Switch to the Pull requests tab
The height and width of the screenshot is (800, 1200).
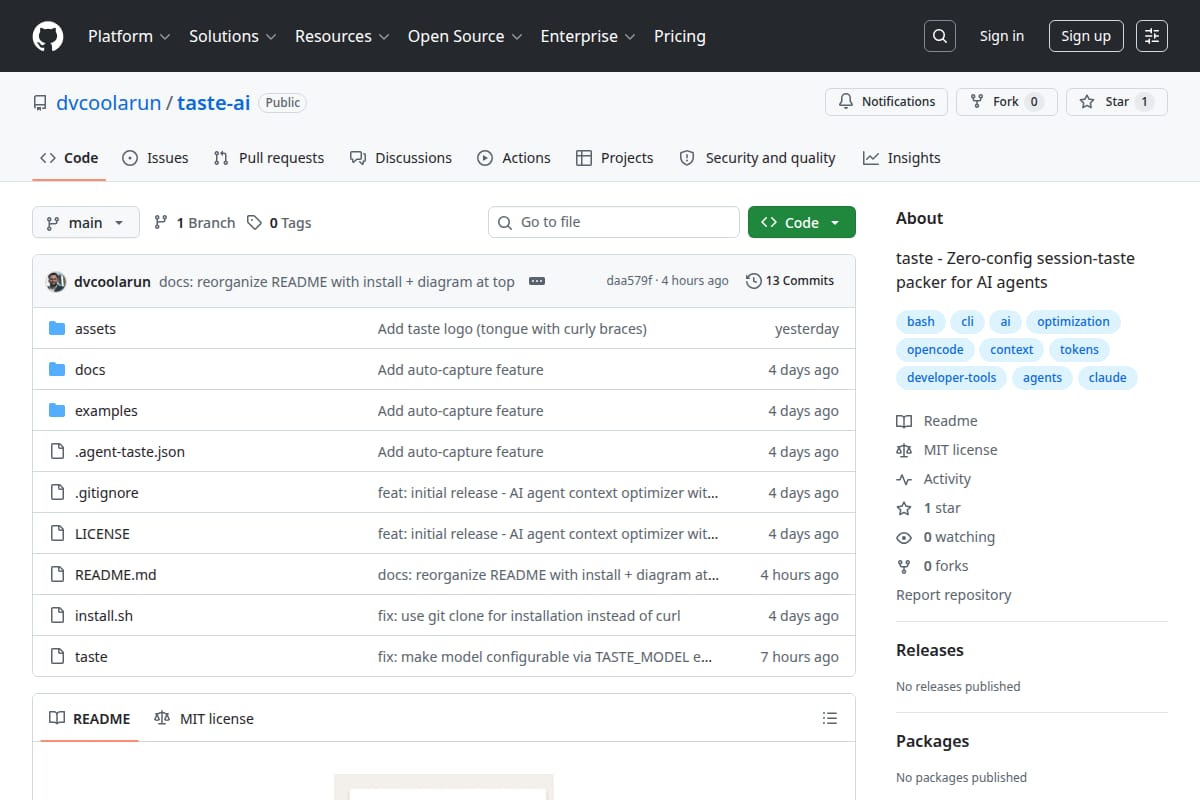(269, 158)
